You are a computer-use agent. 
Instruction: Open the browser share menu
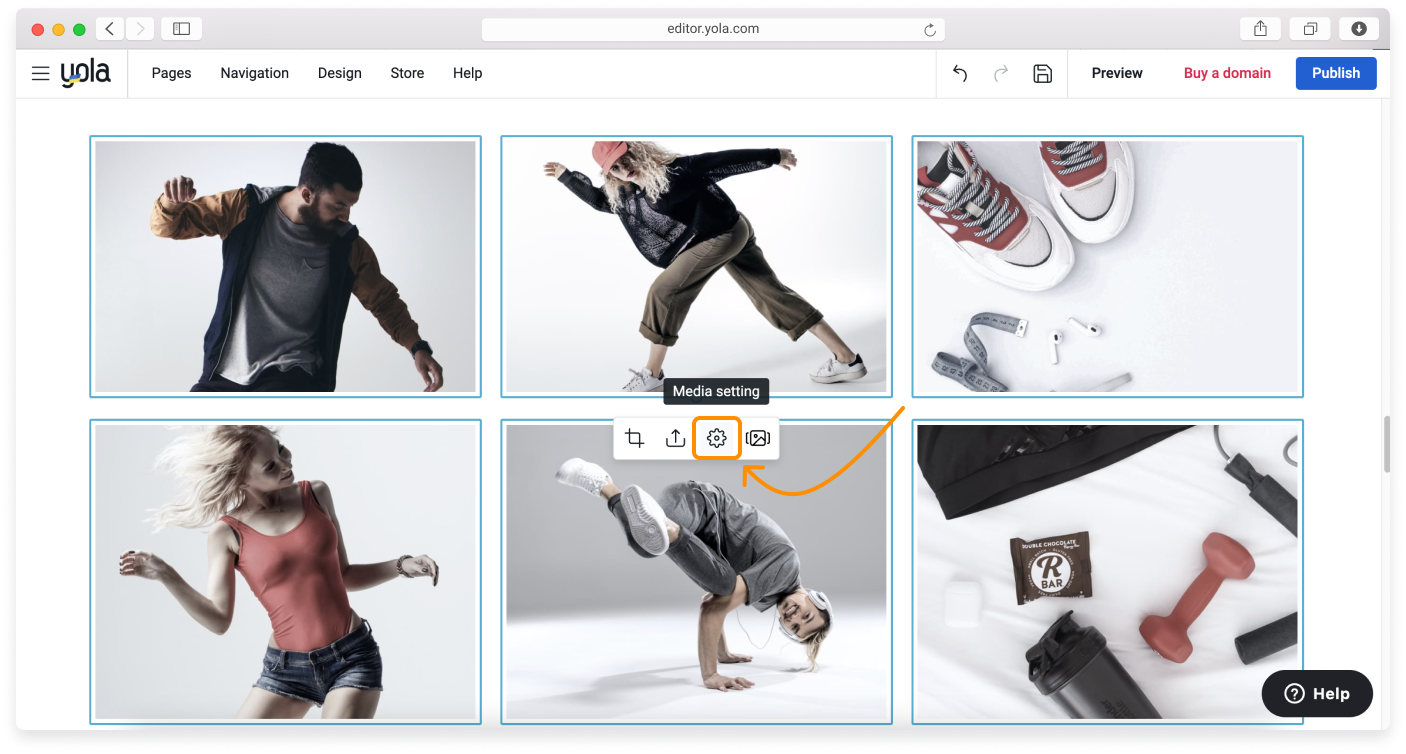click(x=1259, y=29)
